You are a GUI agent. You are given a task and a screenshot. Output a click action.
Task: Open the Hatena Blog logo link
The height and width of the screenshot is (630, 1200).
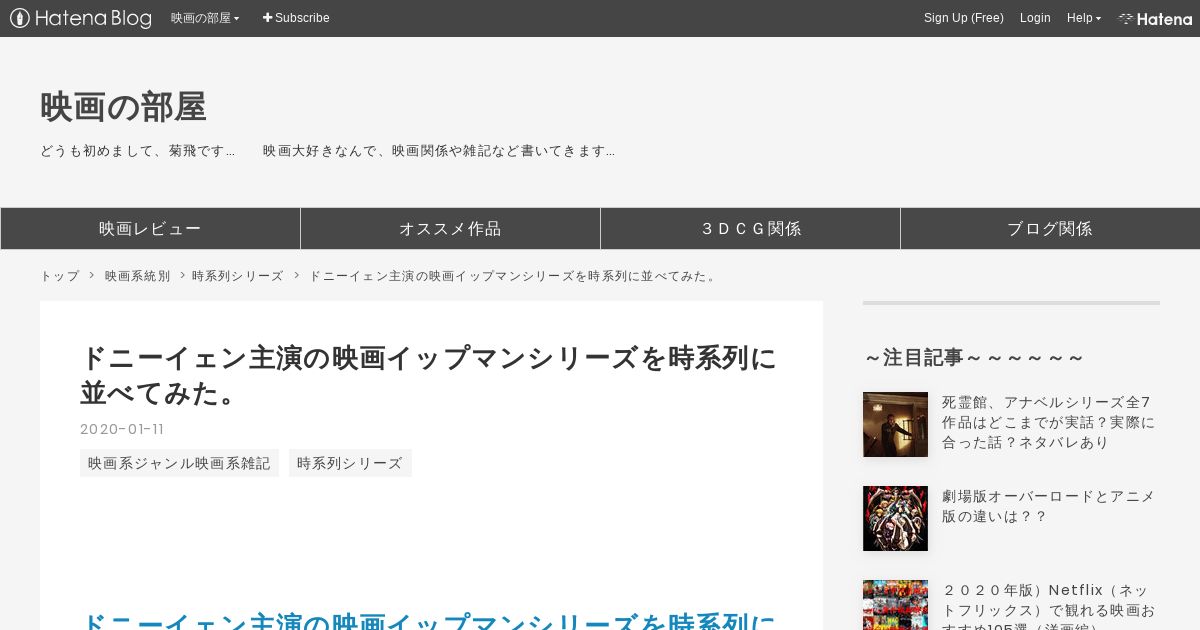tap(81, 18)
